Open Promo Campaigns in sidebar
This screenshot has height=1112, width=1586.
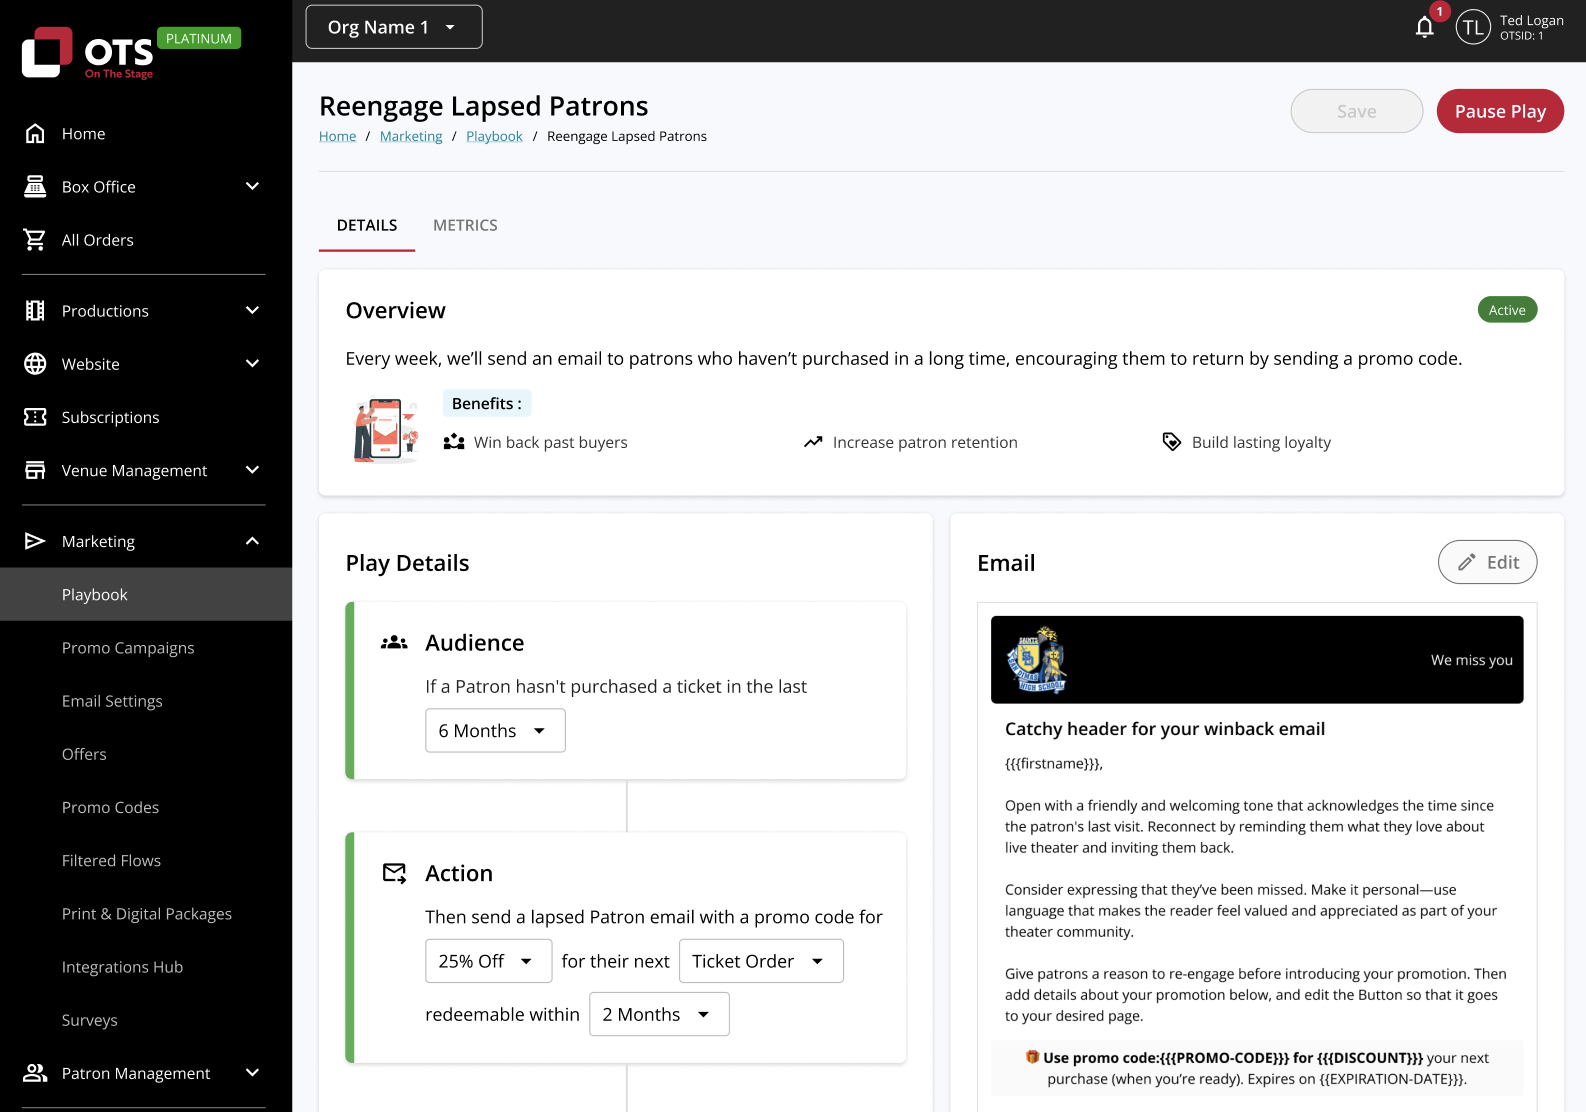click(128, 647)
